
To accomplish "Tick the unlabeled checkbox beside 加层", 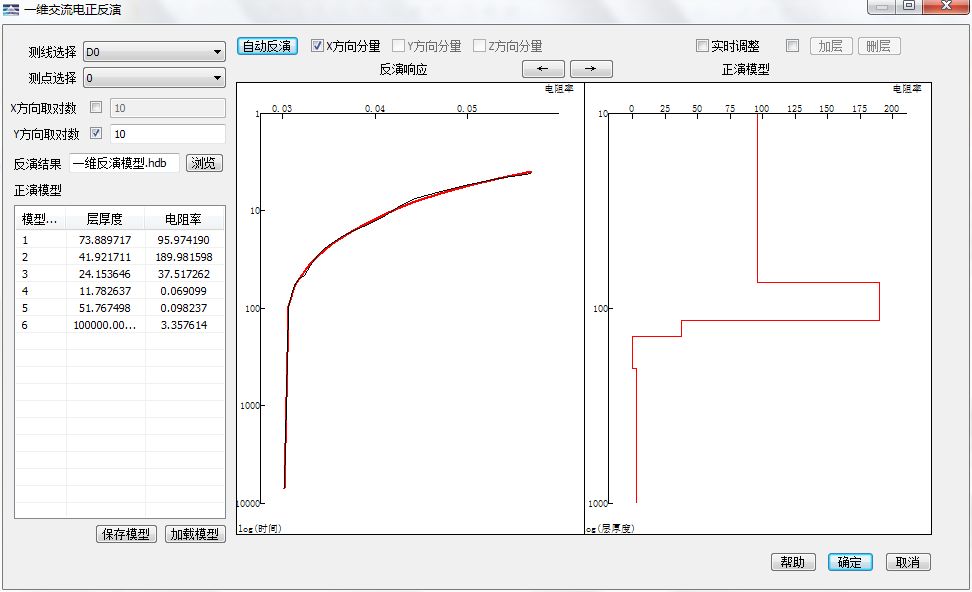I will pyautogui.click(x=792, y=46).
